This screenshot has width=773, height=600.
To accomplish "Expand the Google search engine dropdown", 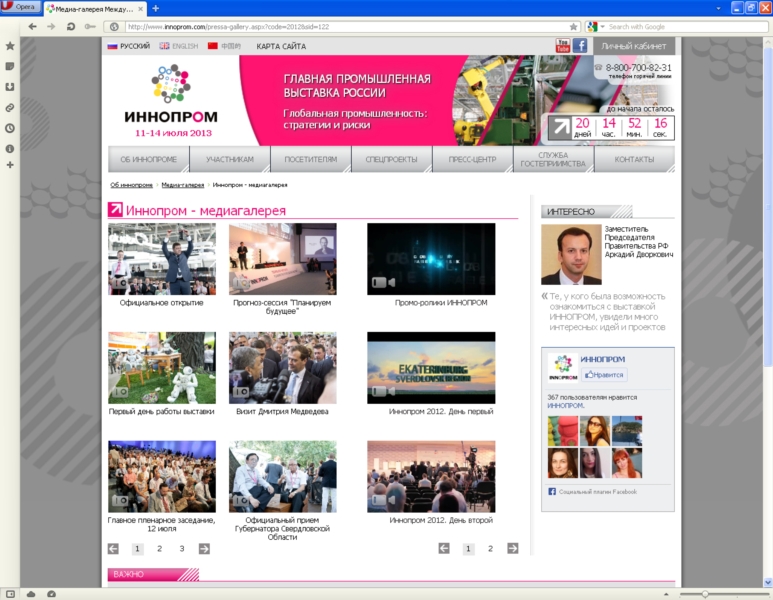I will 595,26.
